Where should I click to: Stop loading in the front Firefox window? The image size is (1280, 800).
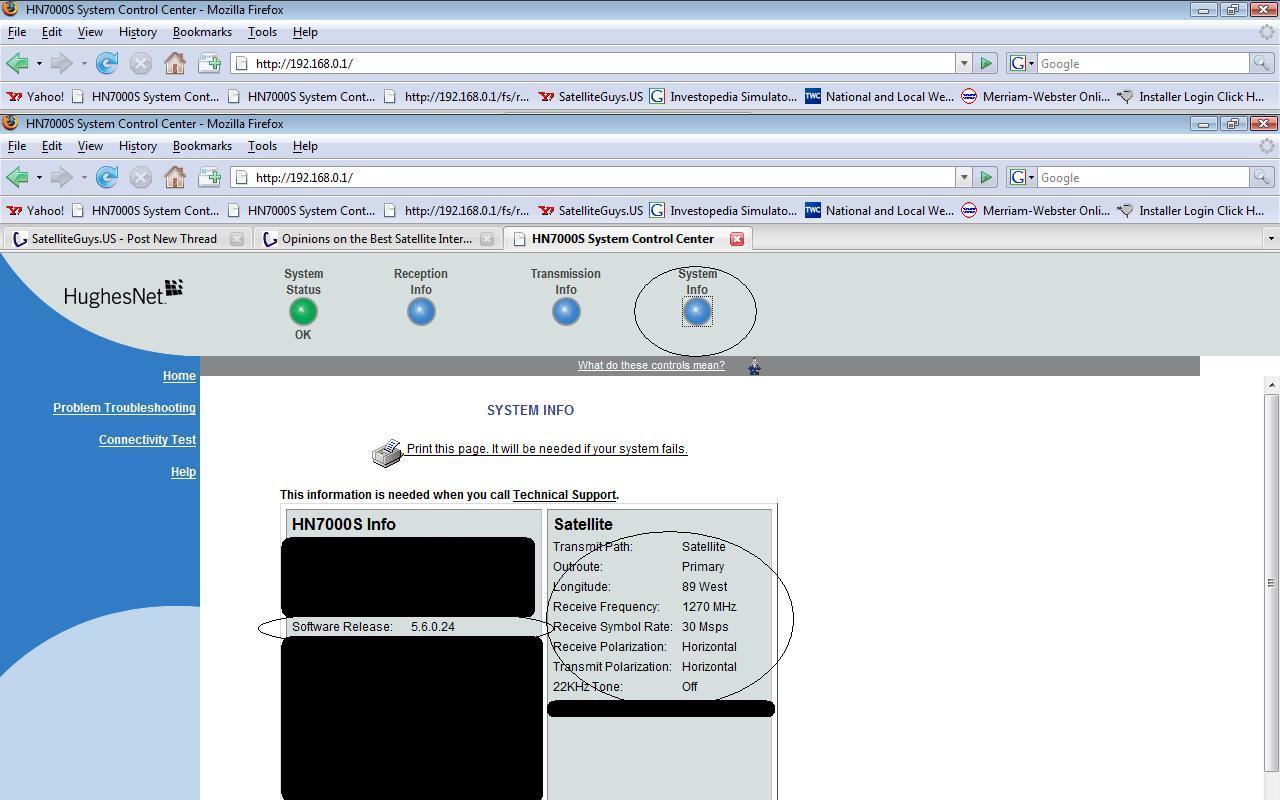pos(141,177)
